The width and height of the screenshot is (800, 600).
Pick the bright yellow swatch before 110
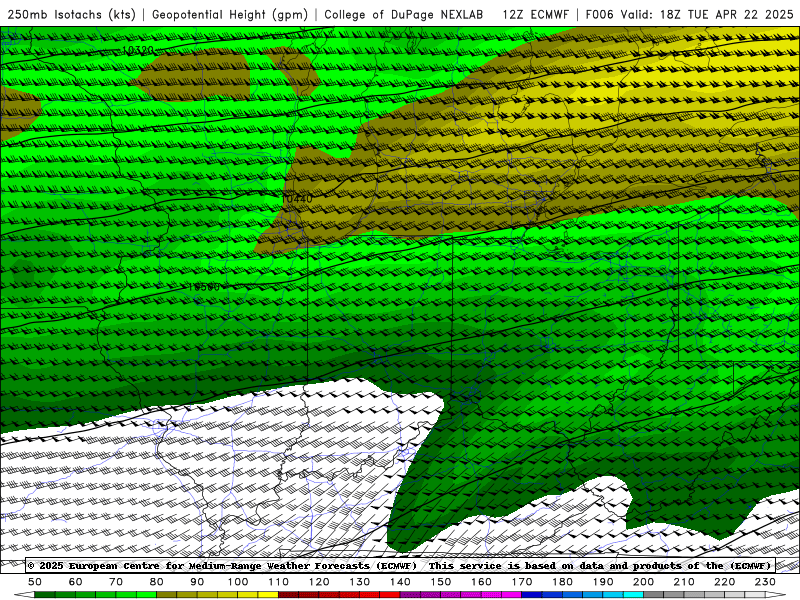point(268,596)
